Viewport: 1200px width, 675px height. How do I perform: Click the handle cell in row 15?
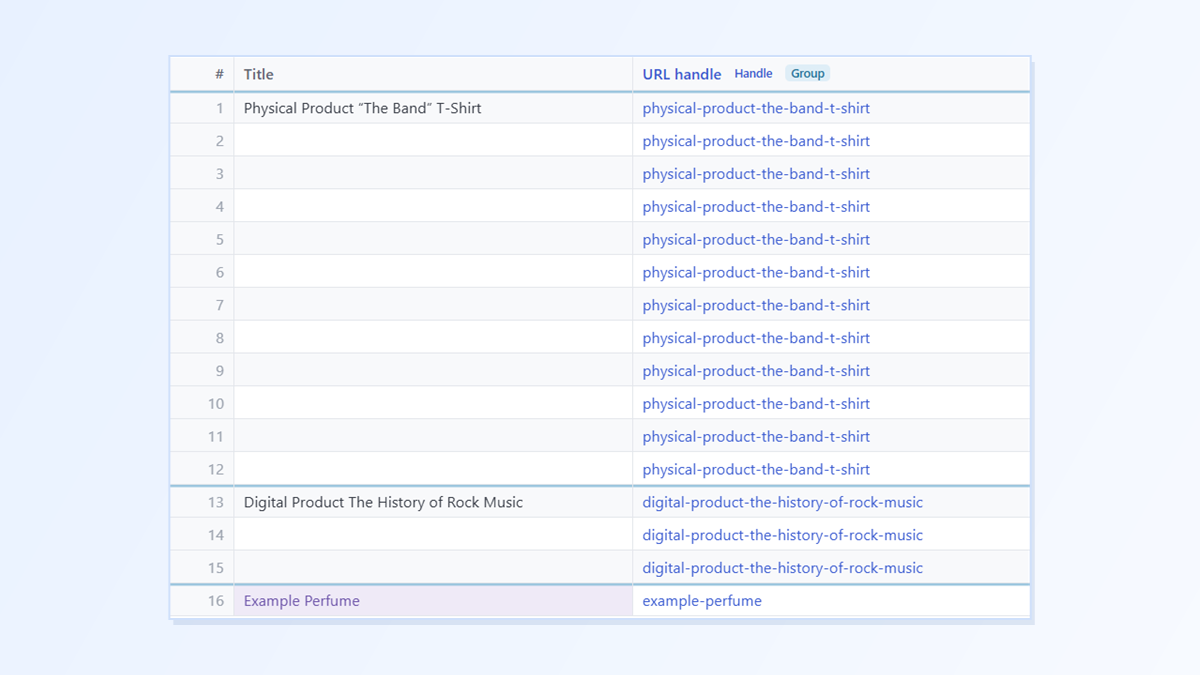point(831,568)
